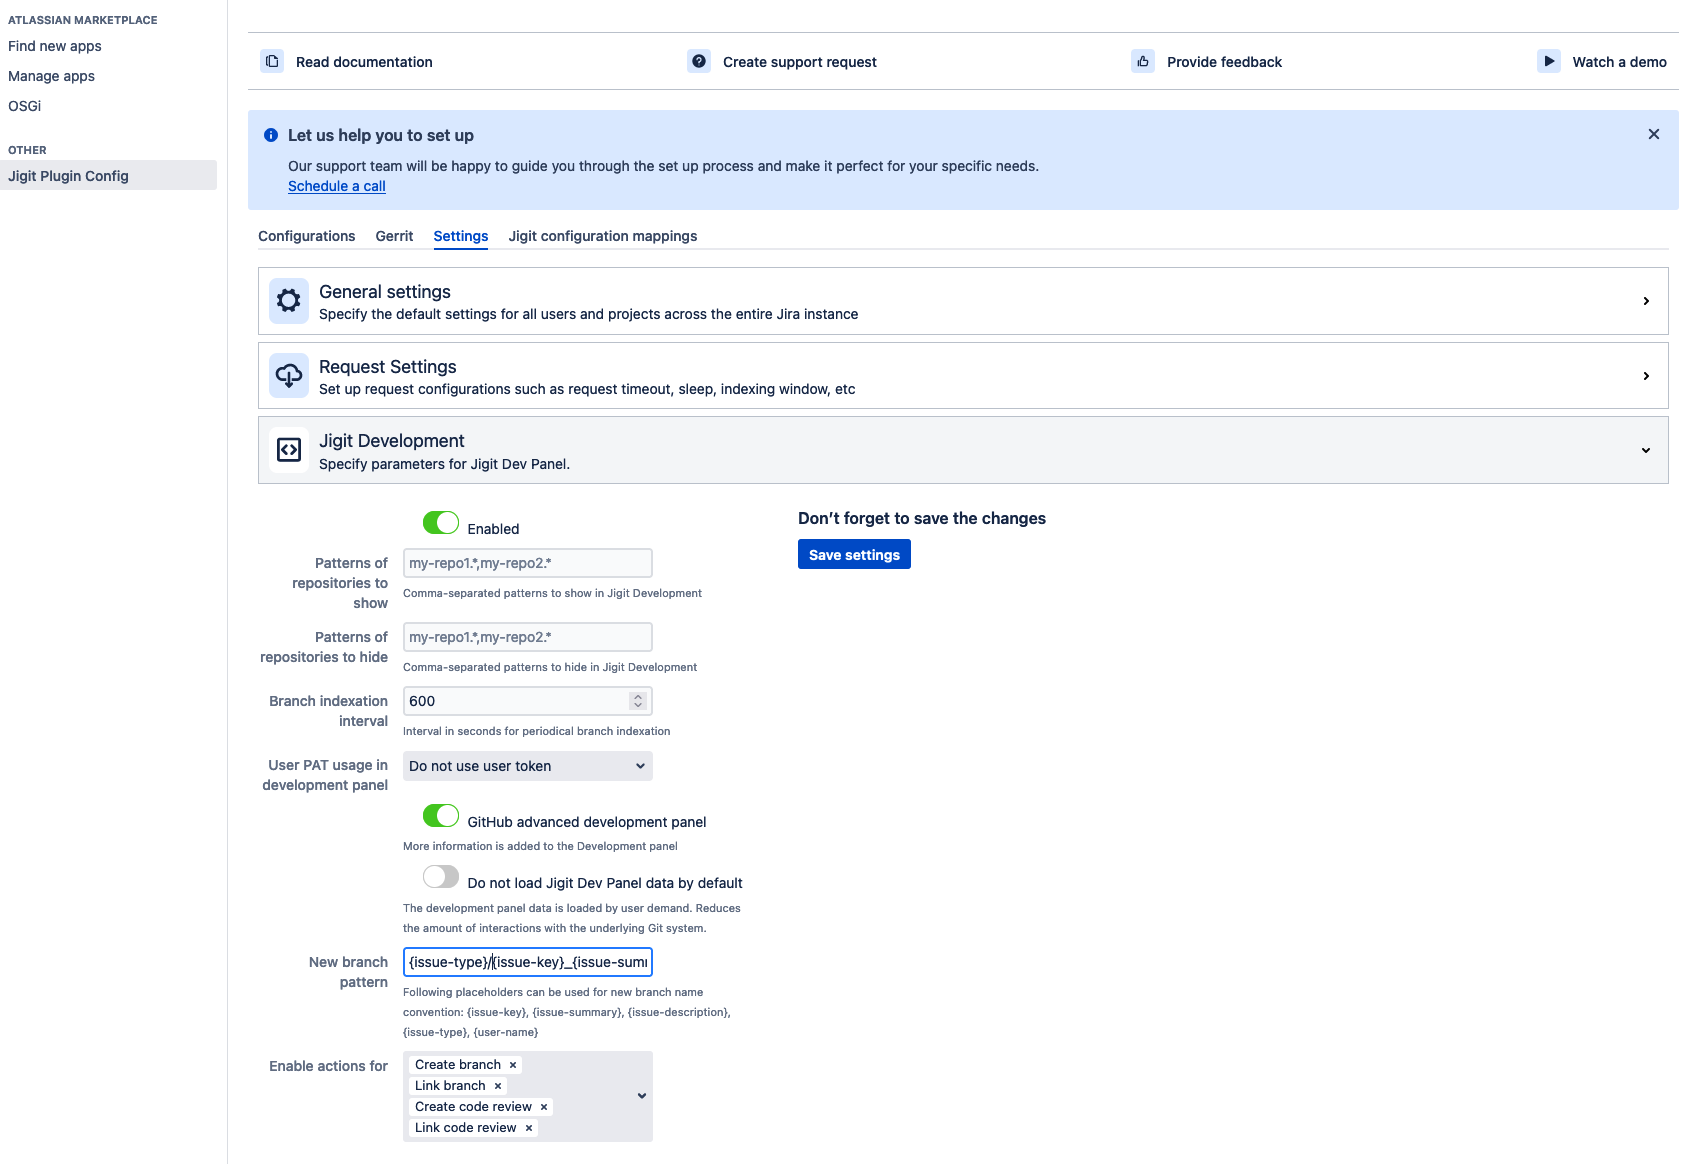
Task: Click the Read documentation icon
Action: [x=272, y=61]
